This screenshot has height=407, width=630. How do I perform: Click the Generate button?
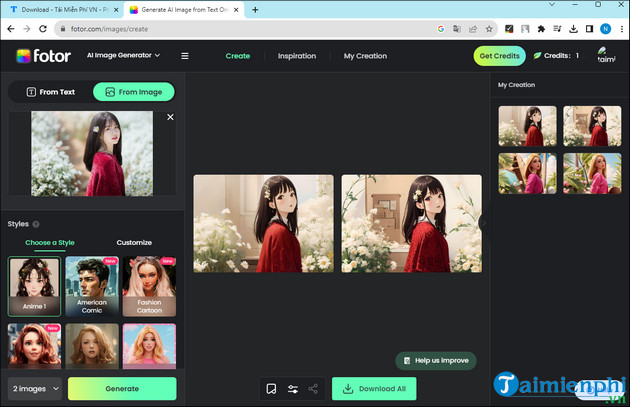pos(122,389)
